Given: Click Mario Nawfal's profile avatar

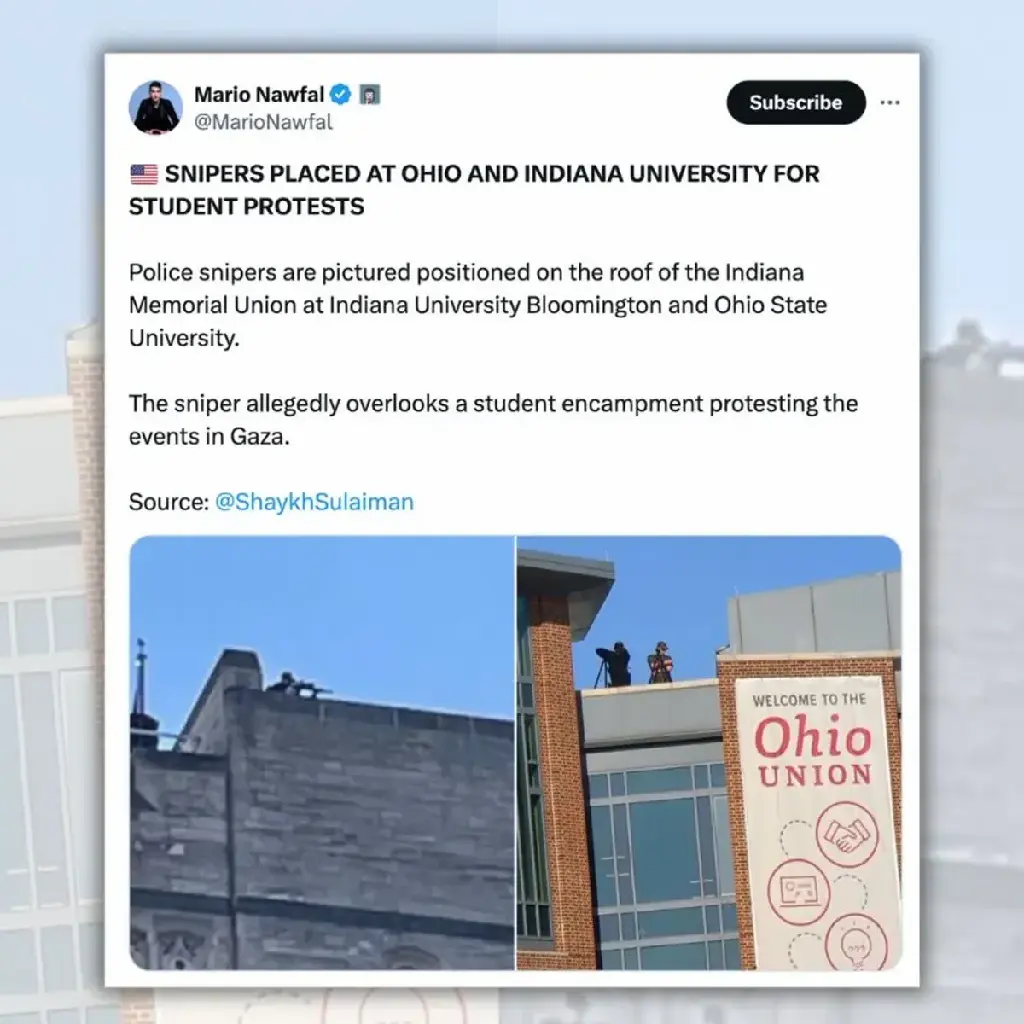Looking at the screenshot, I should pyautogui.click(x=155, y=108).
